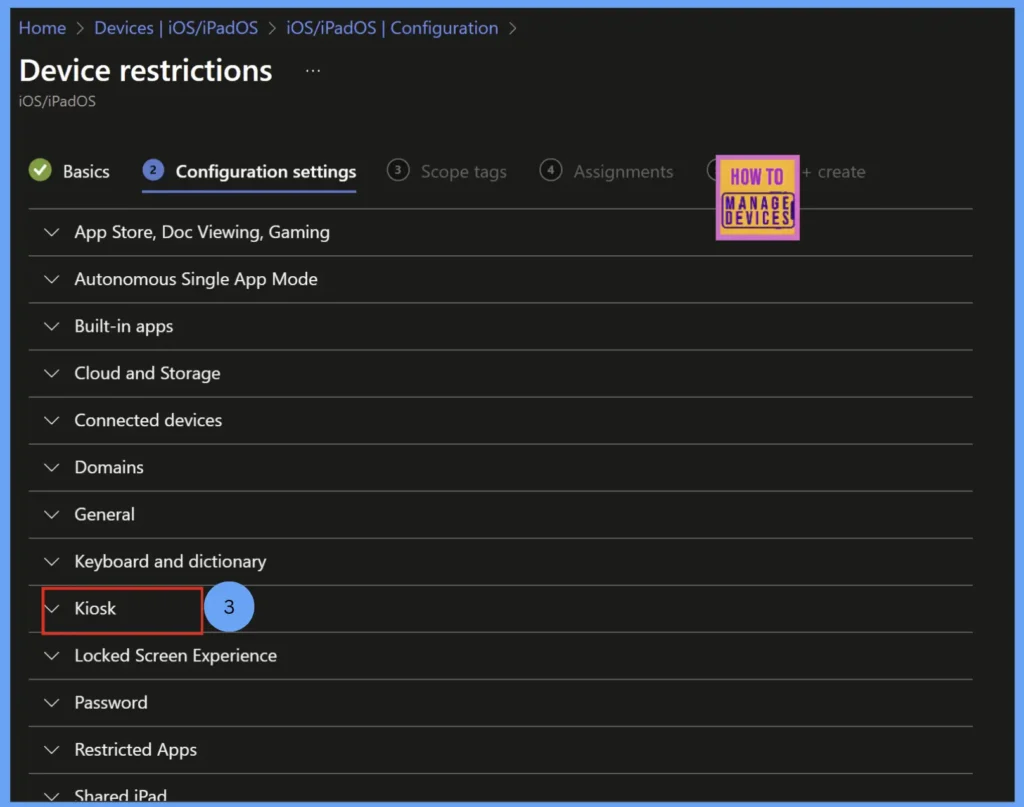
Task: Click the General section label
Action: point(104,514)
